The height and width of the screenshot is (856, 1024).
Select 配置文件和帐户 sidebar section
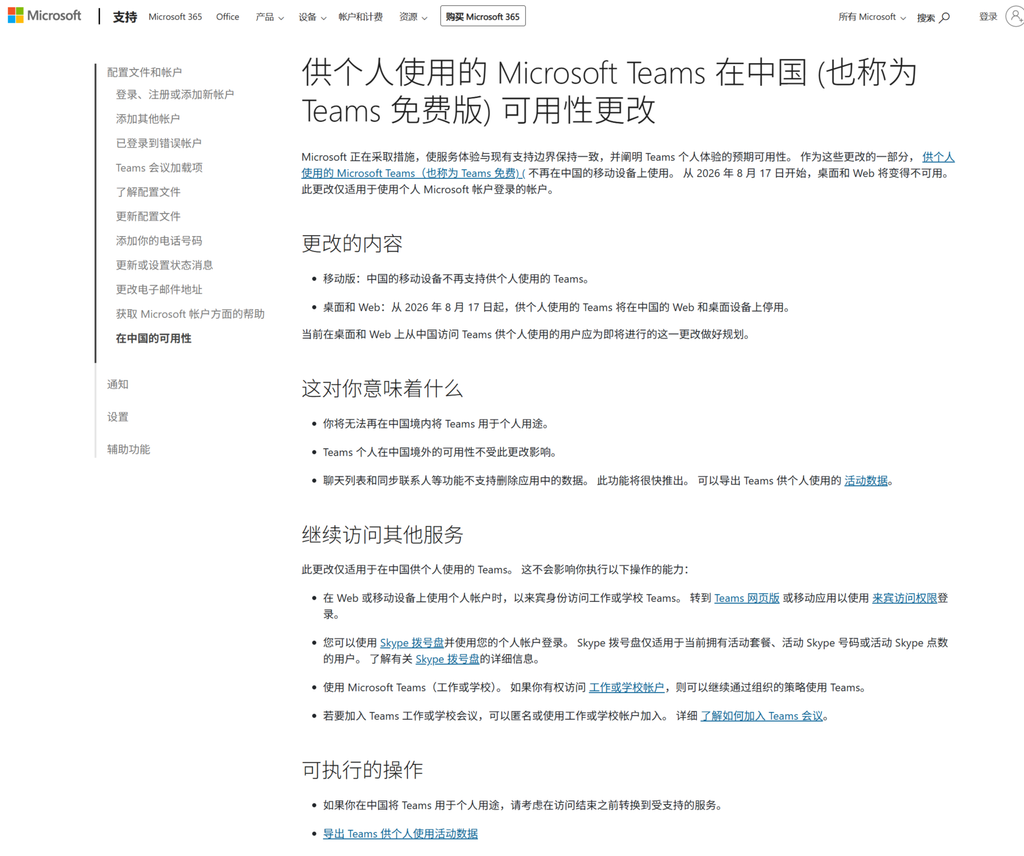point(144,72)
